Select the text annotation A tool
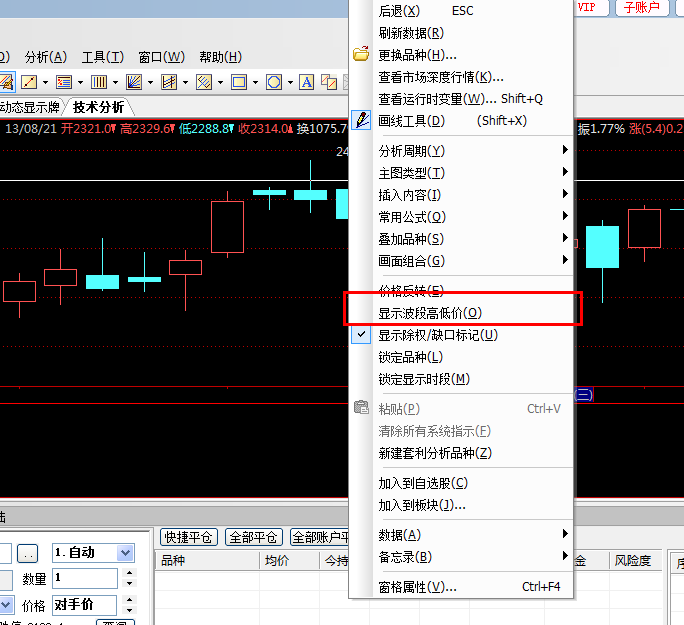This screenshot has height=625, width=684. (307, 82)
